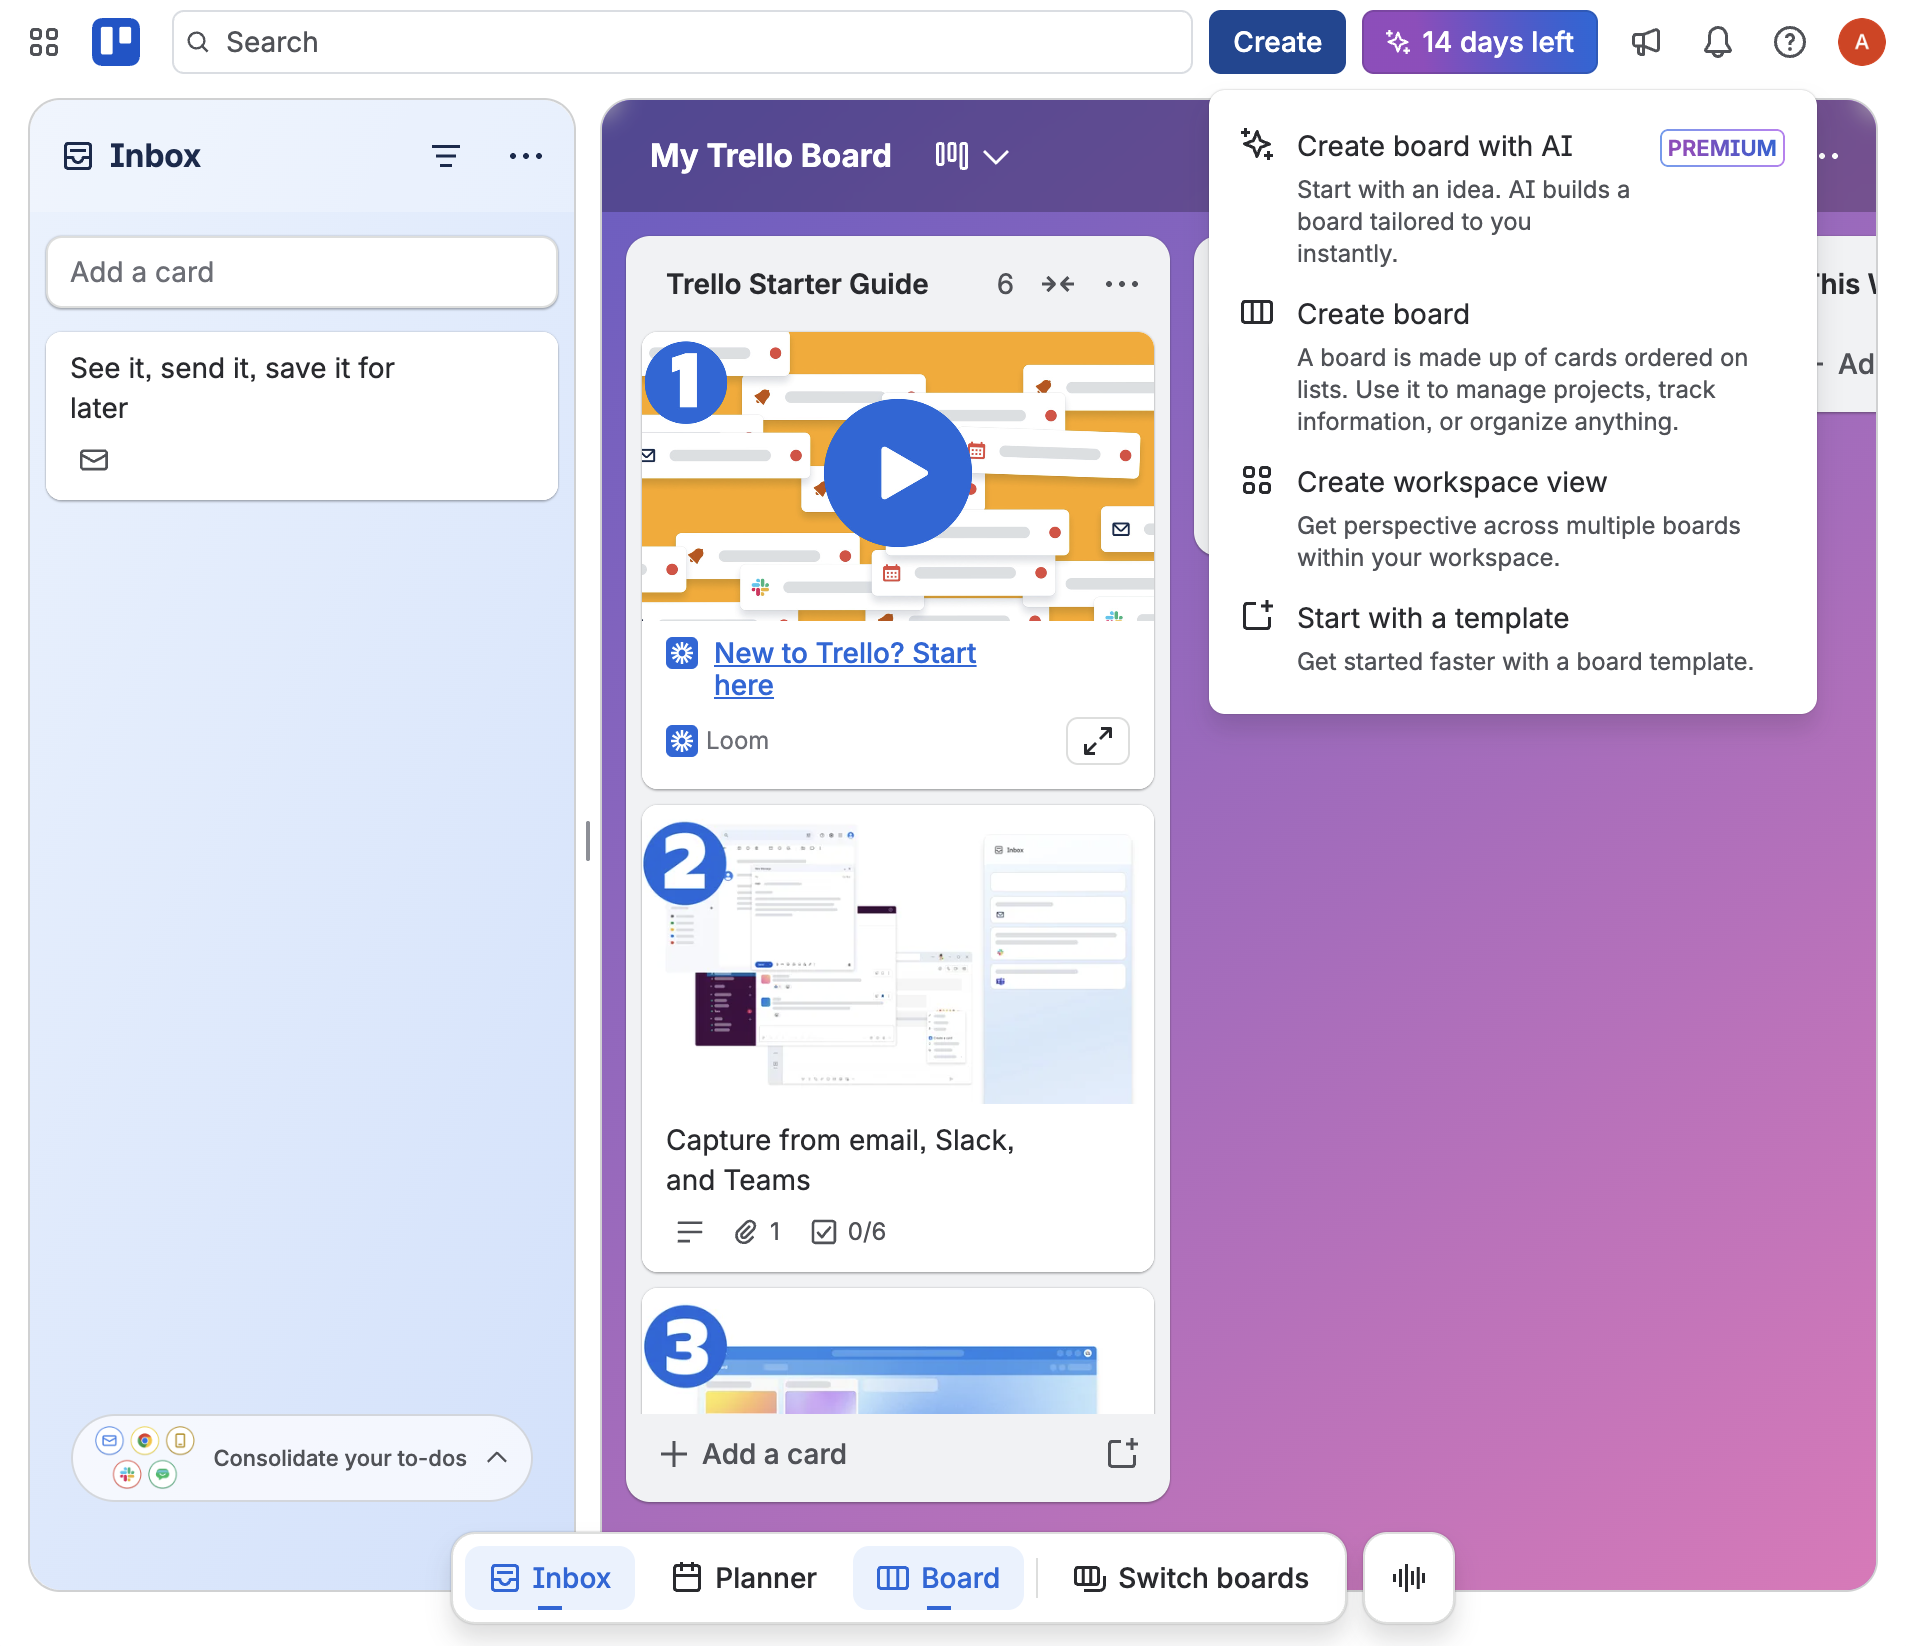Click the My Trello Board title
This screenshot has width=1906, height=1646.
tap(770, 156)
